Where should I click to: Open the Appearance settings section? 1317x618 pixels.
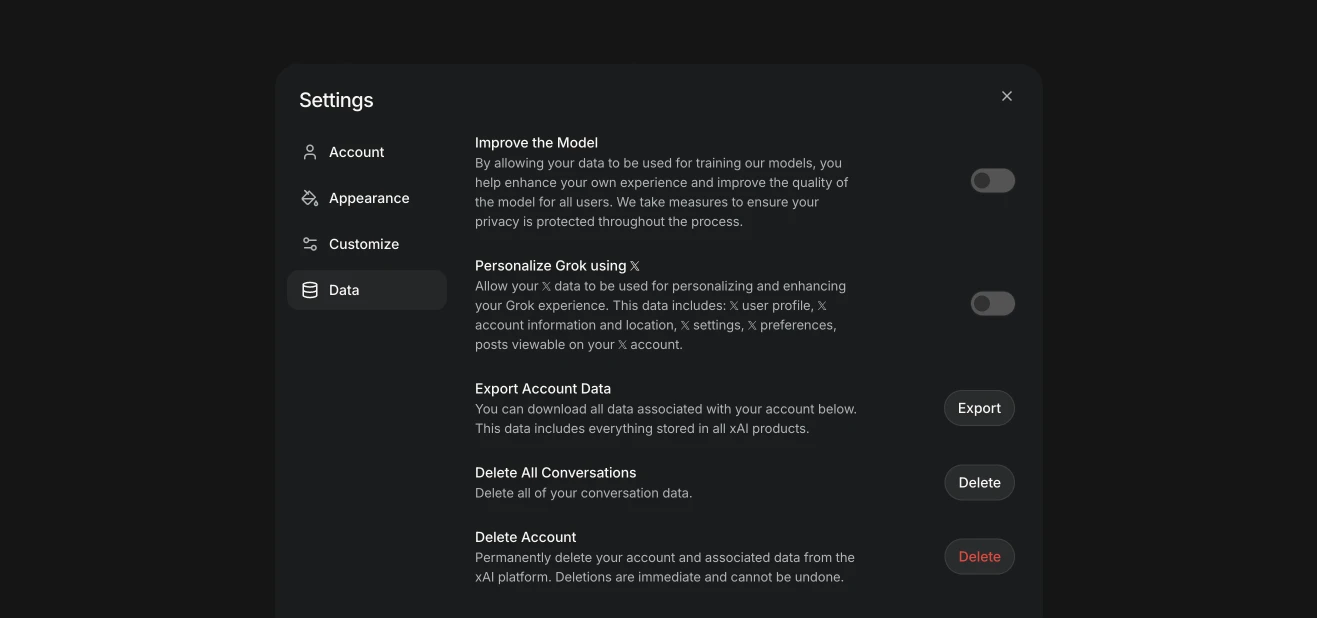(x=368, y=197)
